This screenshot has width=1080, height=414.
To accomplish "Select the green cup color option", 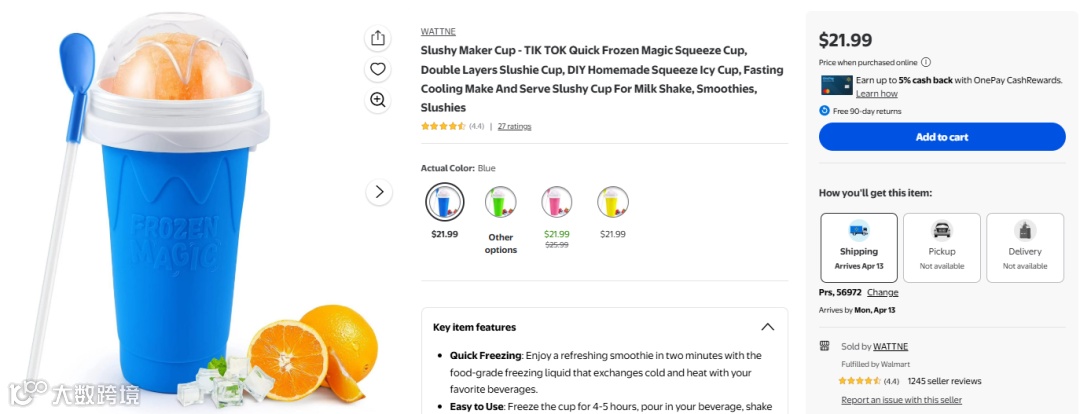I will [501, 202].
